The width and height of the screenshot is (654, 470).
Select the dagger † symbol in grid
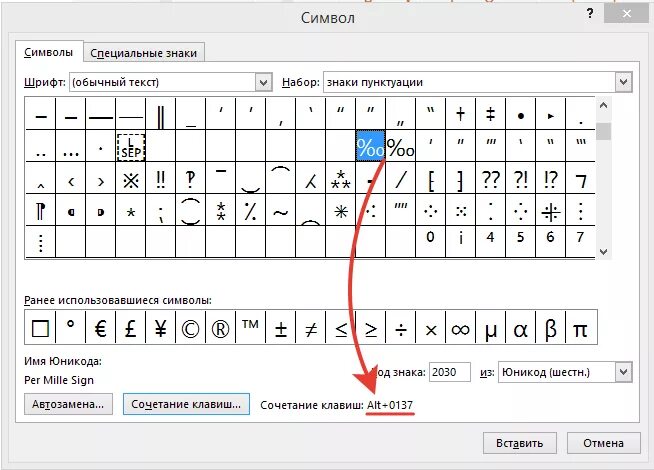click(x=460, y=114)
